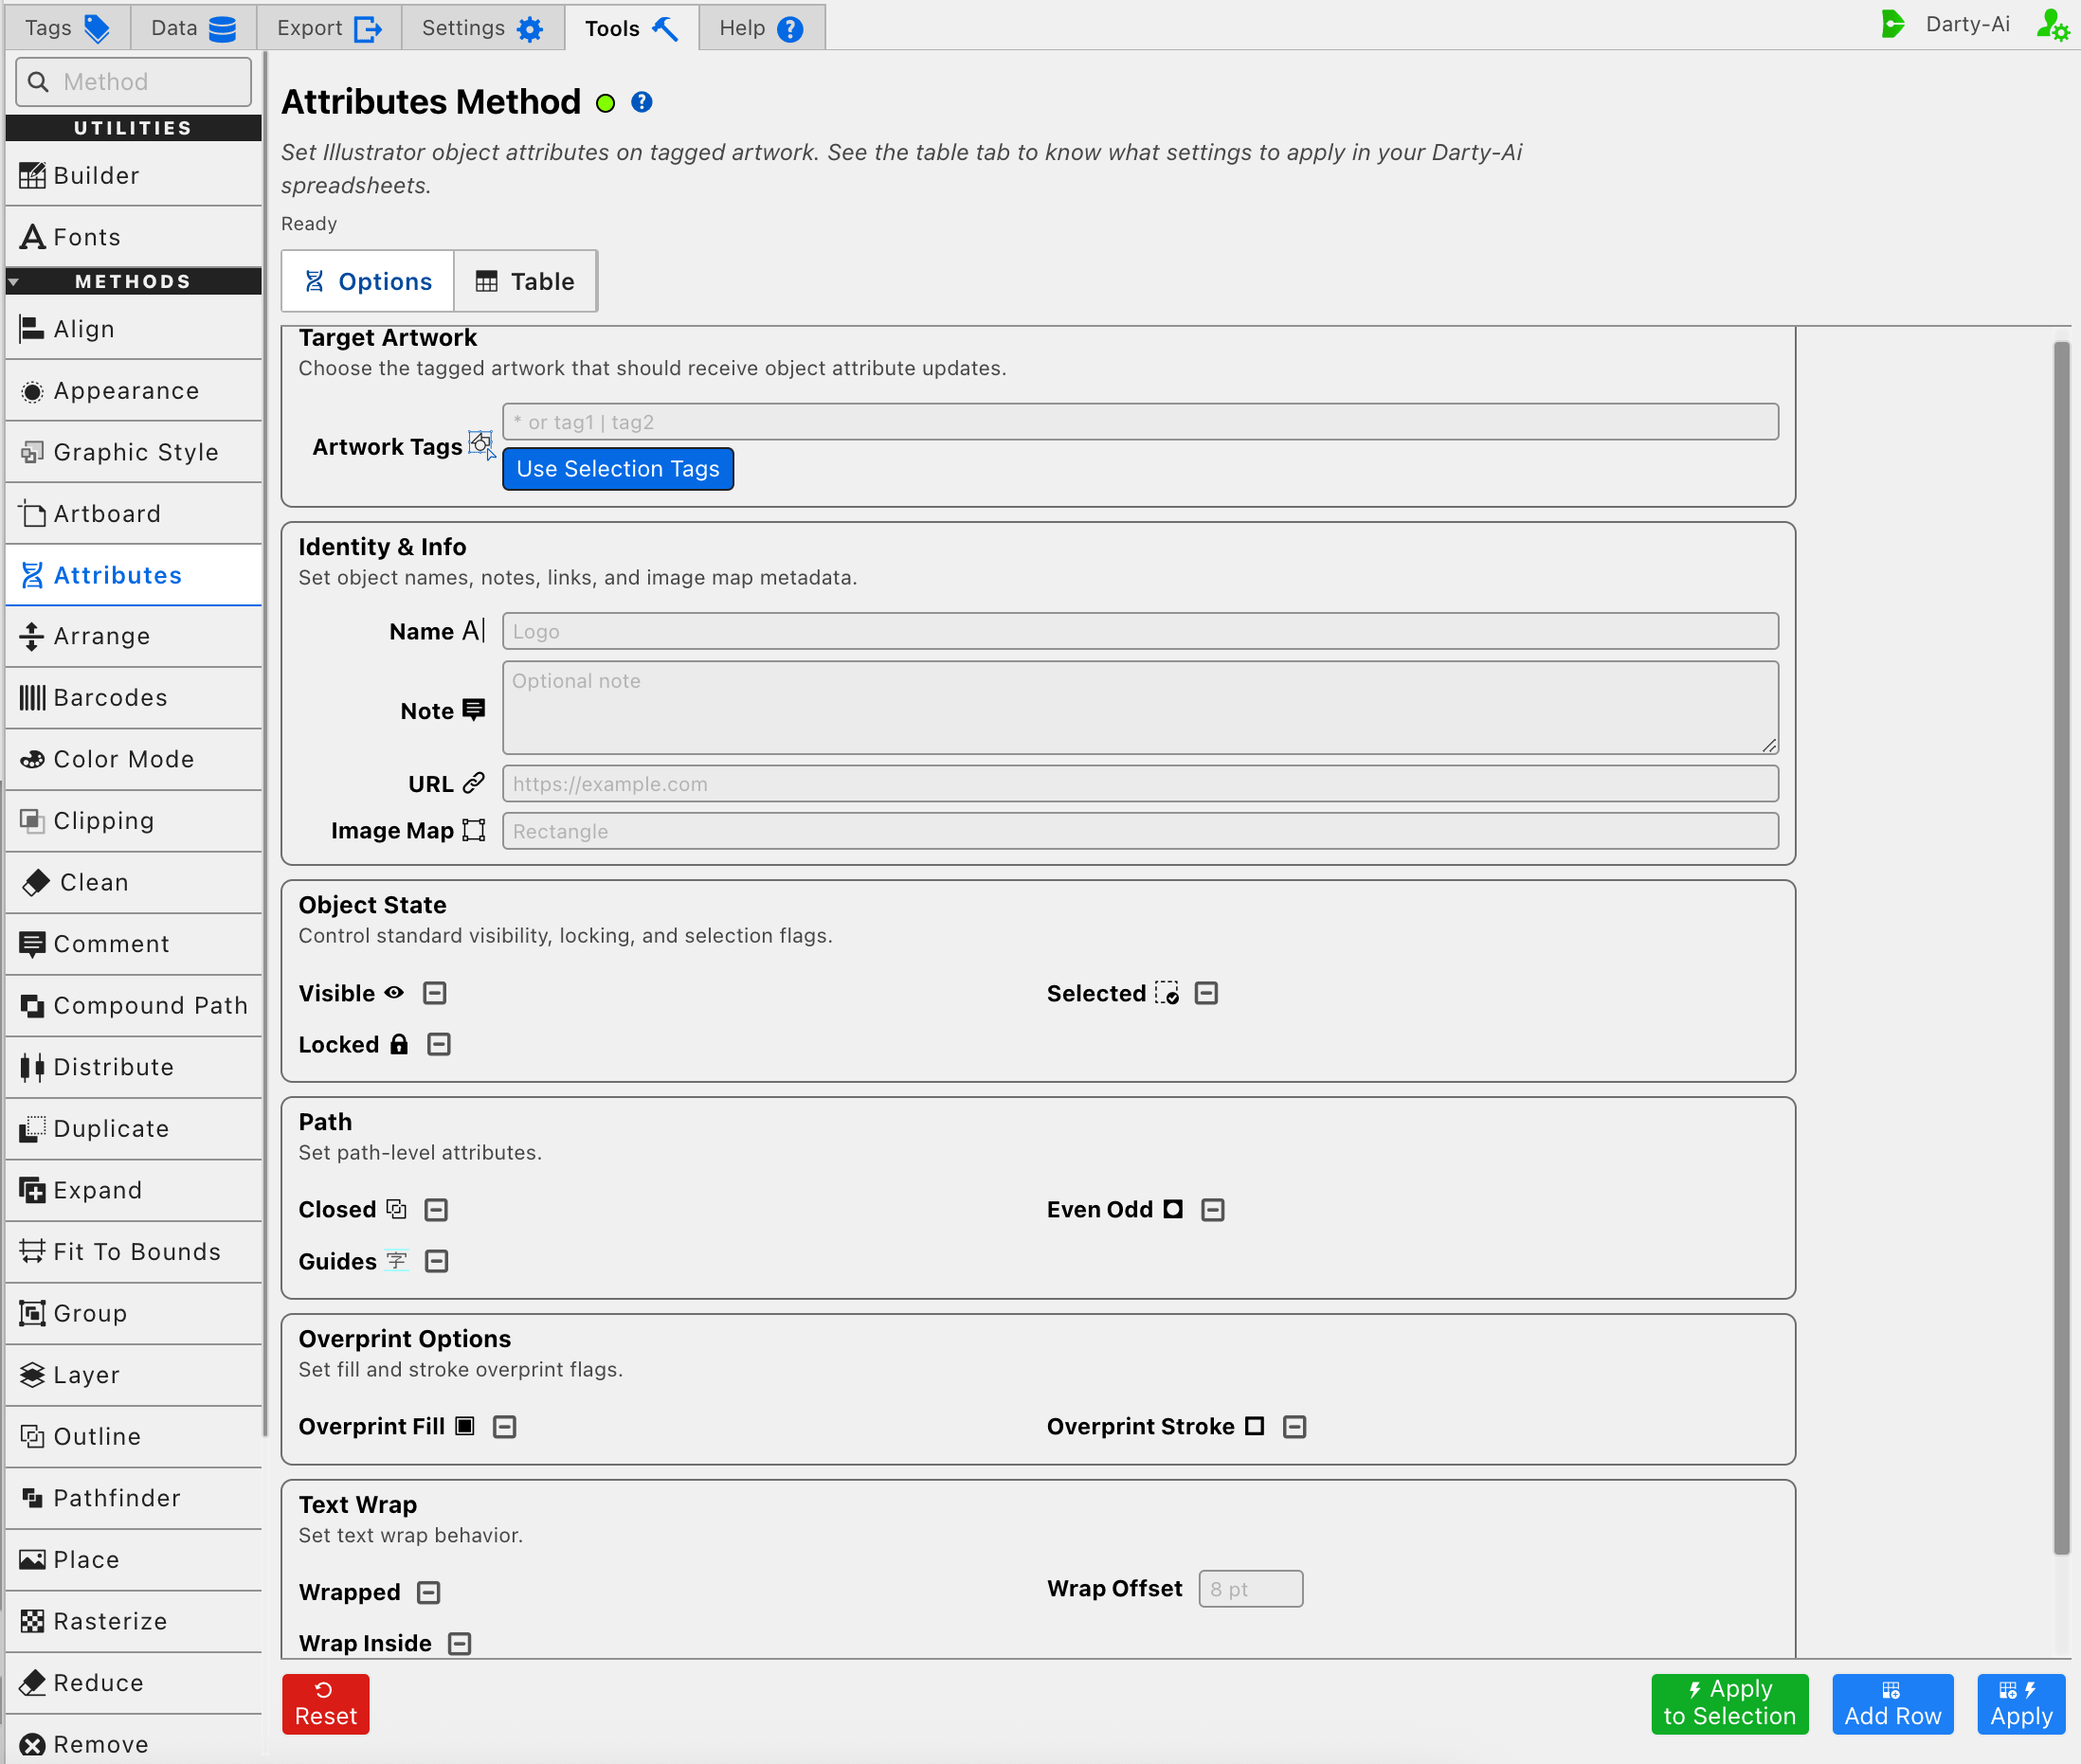Open the Group method
The height and width of the screenshot is (1764, 2081).
click(x=133, y=1313)
